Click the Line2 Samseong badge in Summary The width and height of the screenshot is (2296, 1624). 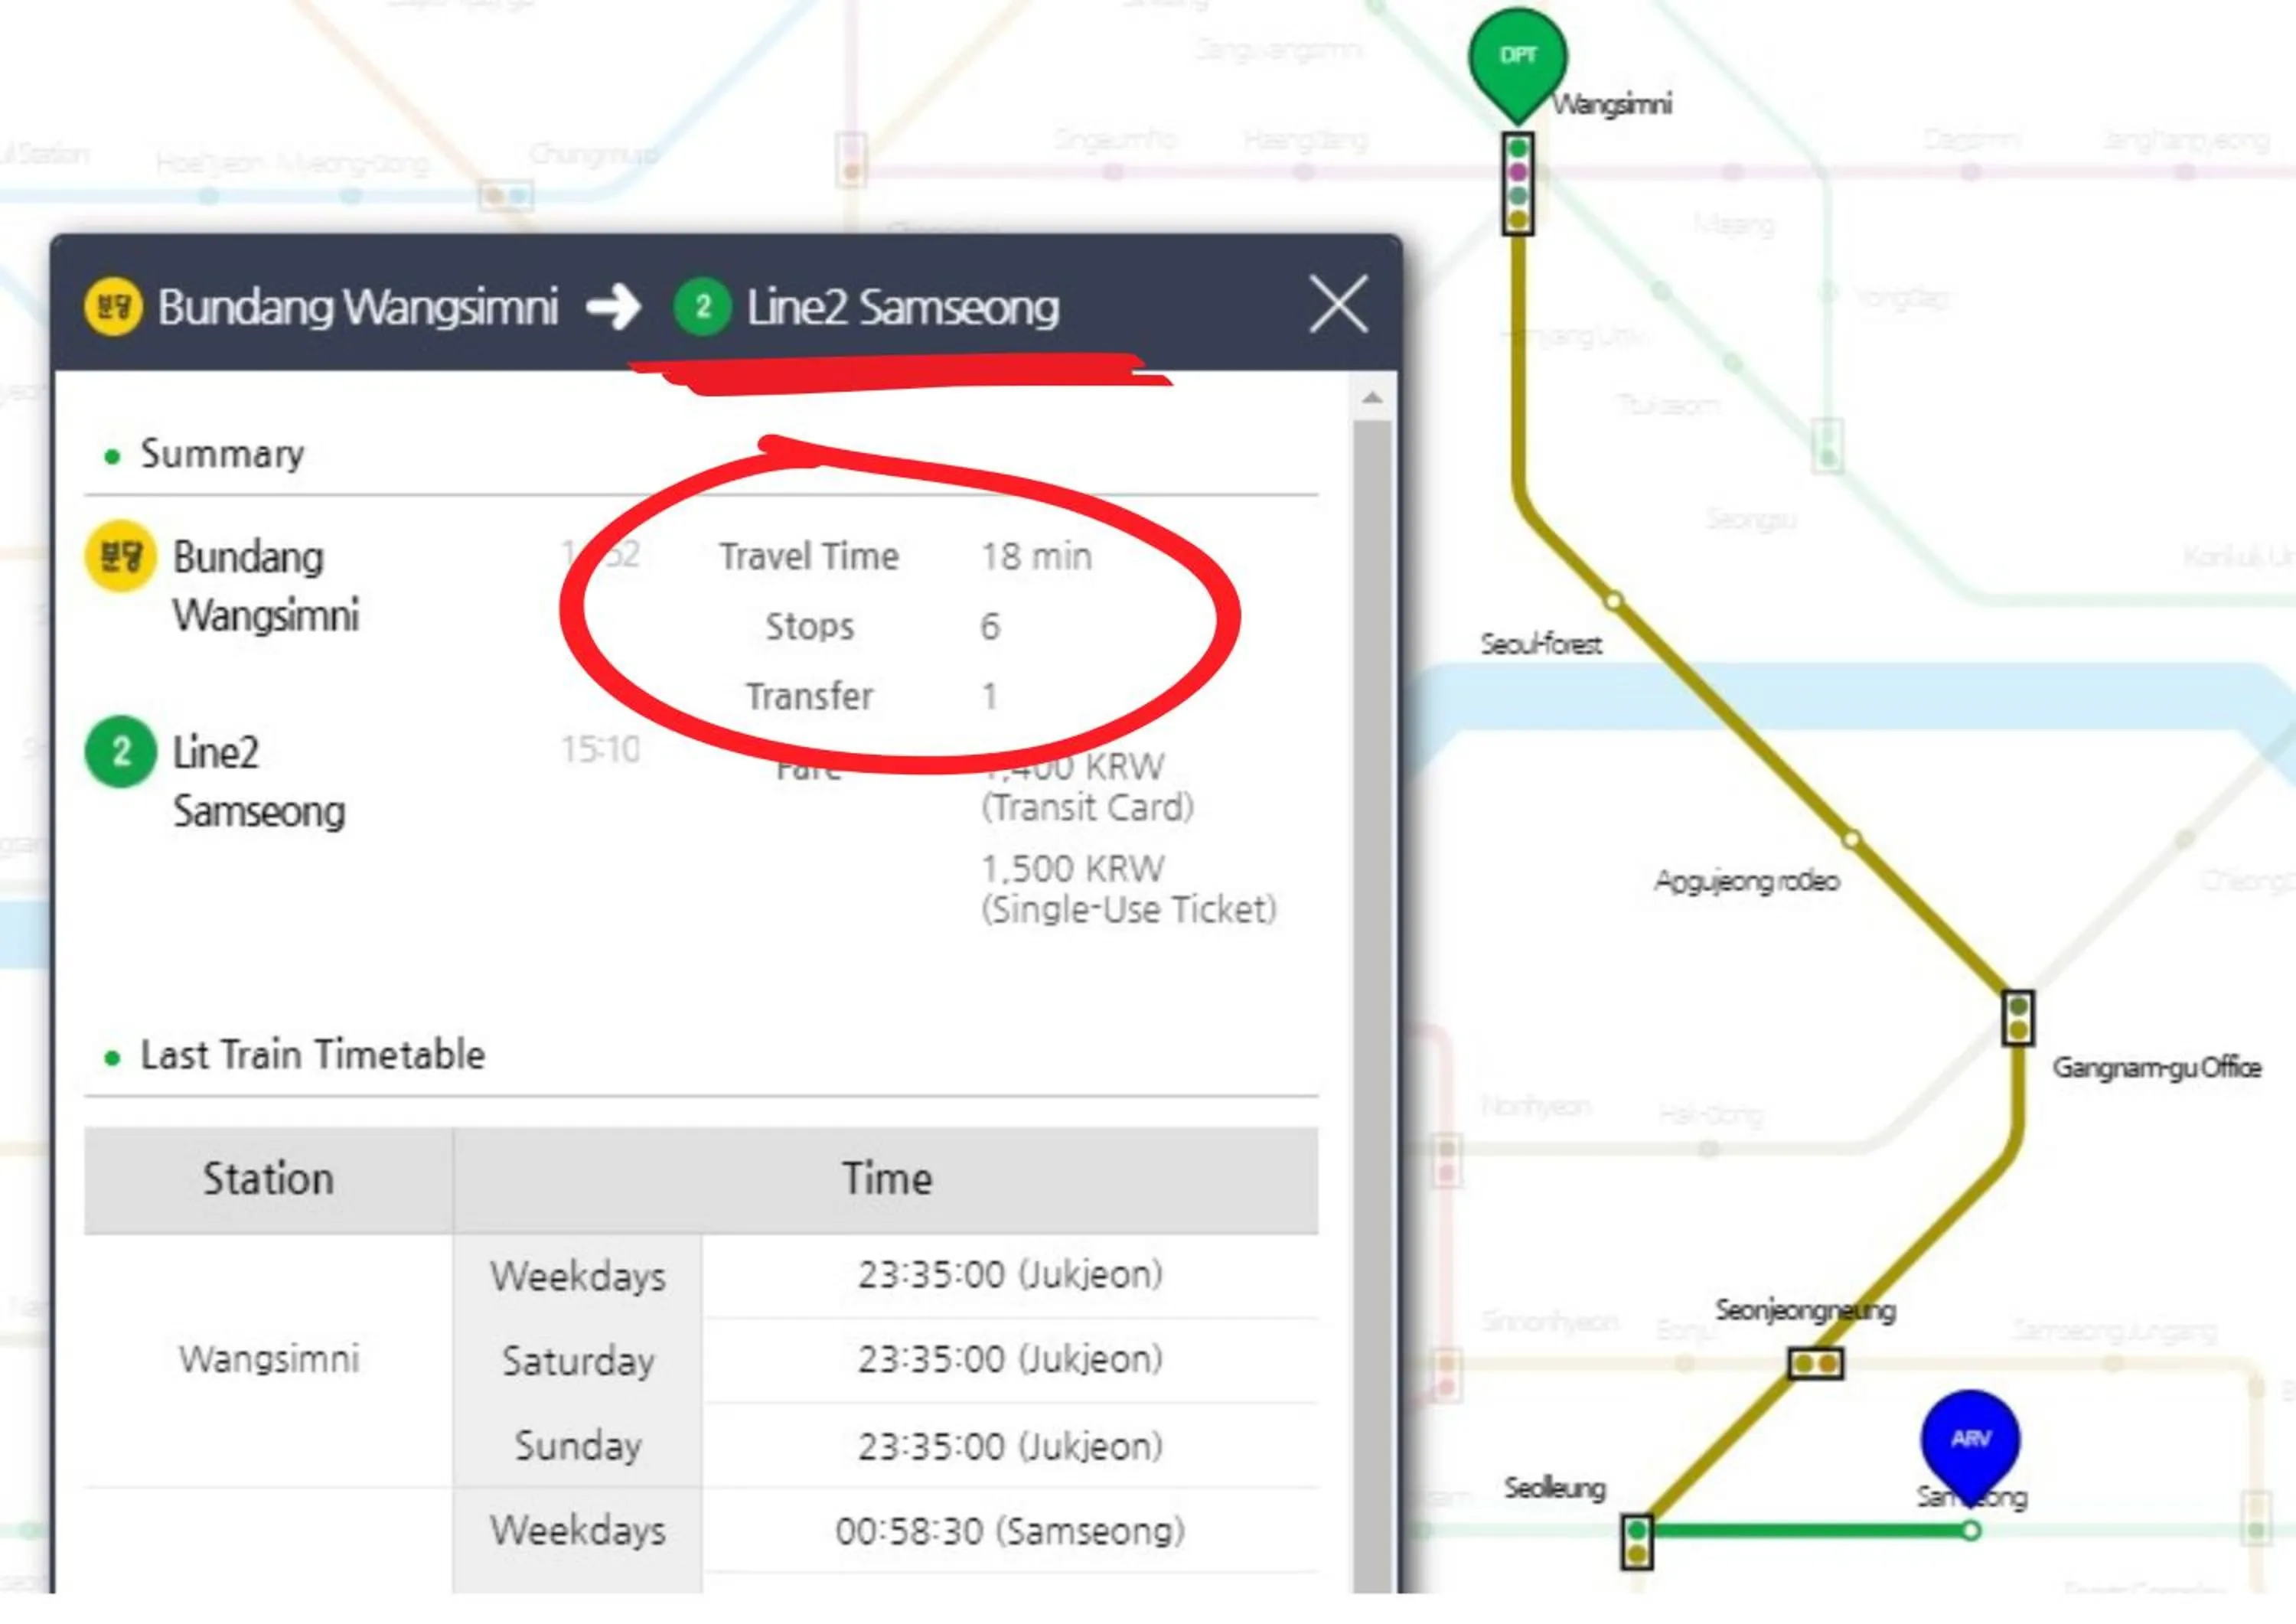tap(120, 752)
